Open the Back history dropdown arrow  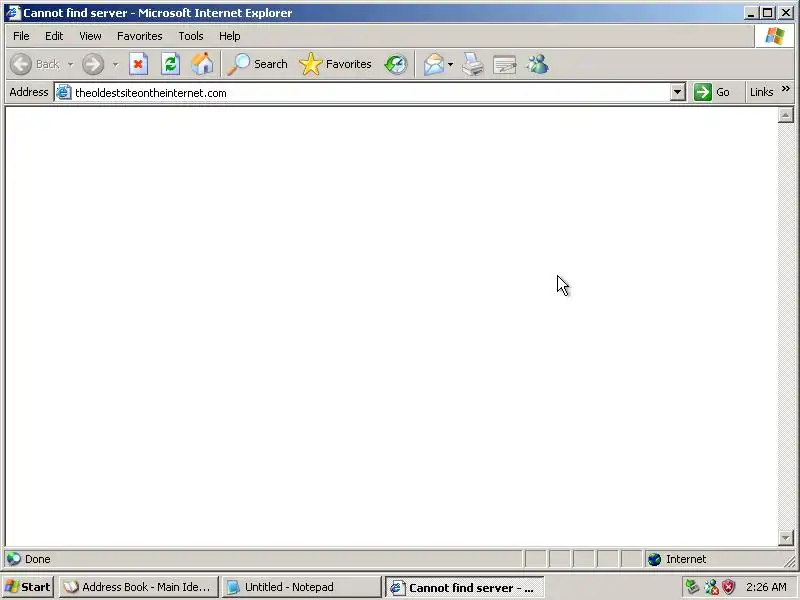(x=70, y=64)
